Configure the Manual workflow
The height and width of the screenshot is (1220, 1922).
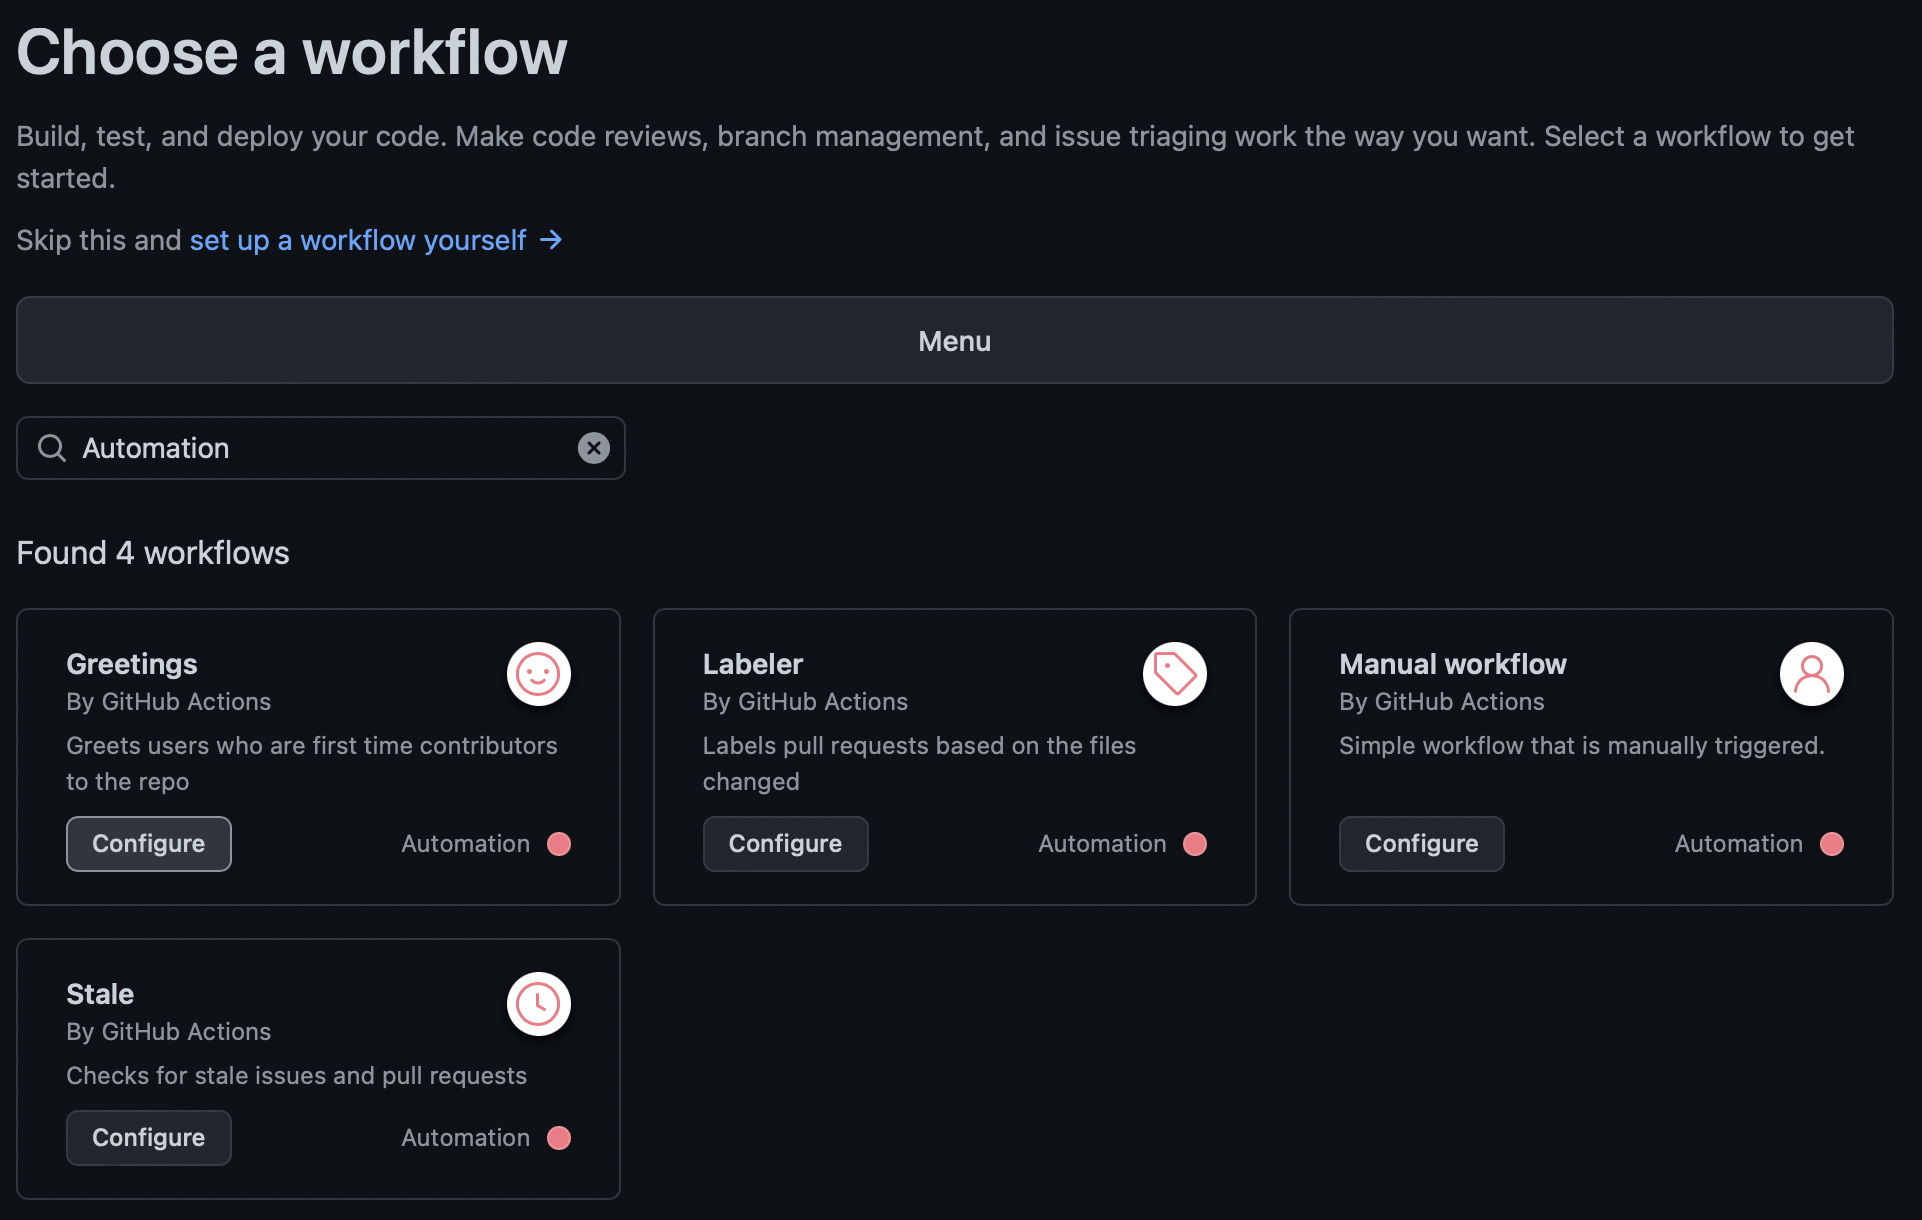pyautogui.click(x=1421, y=843)
